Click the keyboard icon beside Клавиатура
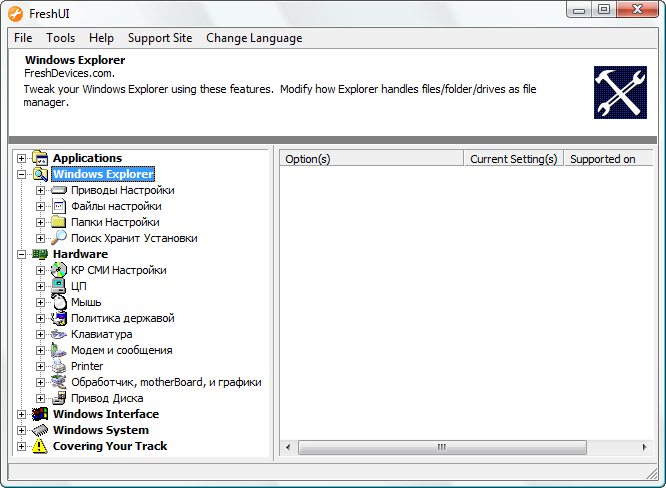 59,334
